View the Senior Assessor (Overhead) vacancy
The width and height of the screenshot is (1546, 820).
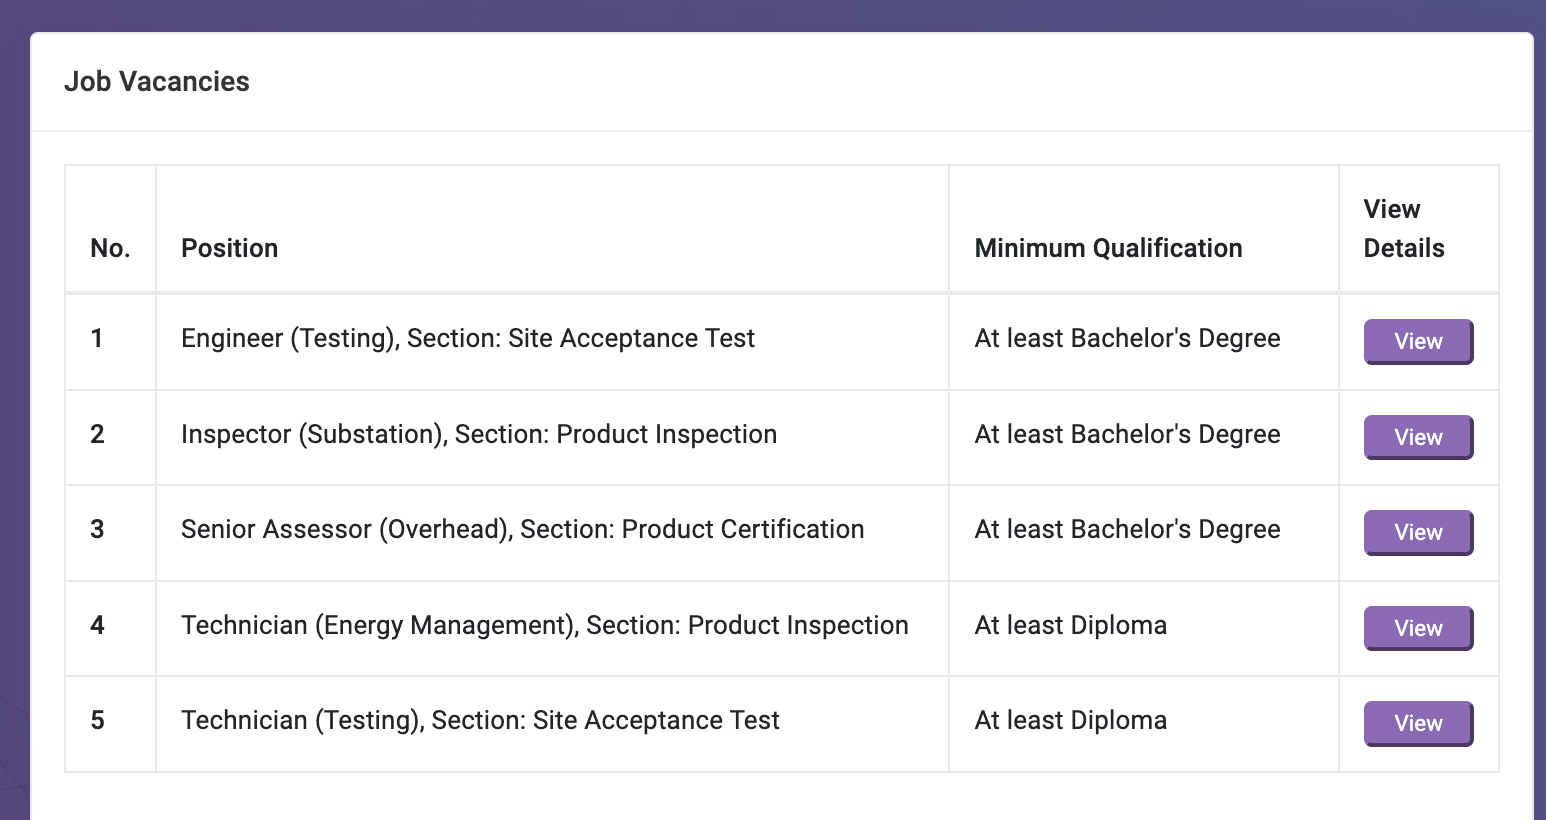(x=1418, y=532)
